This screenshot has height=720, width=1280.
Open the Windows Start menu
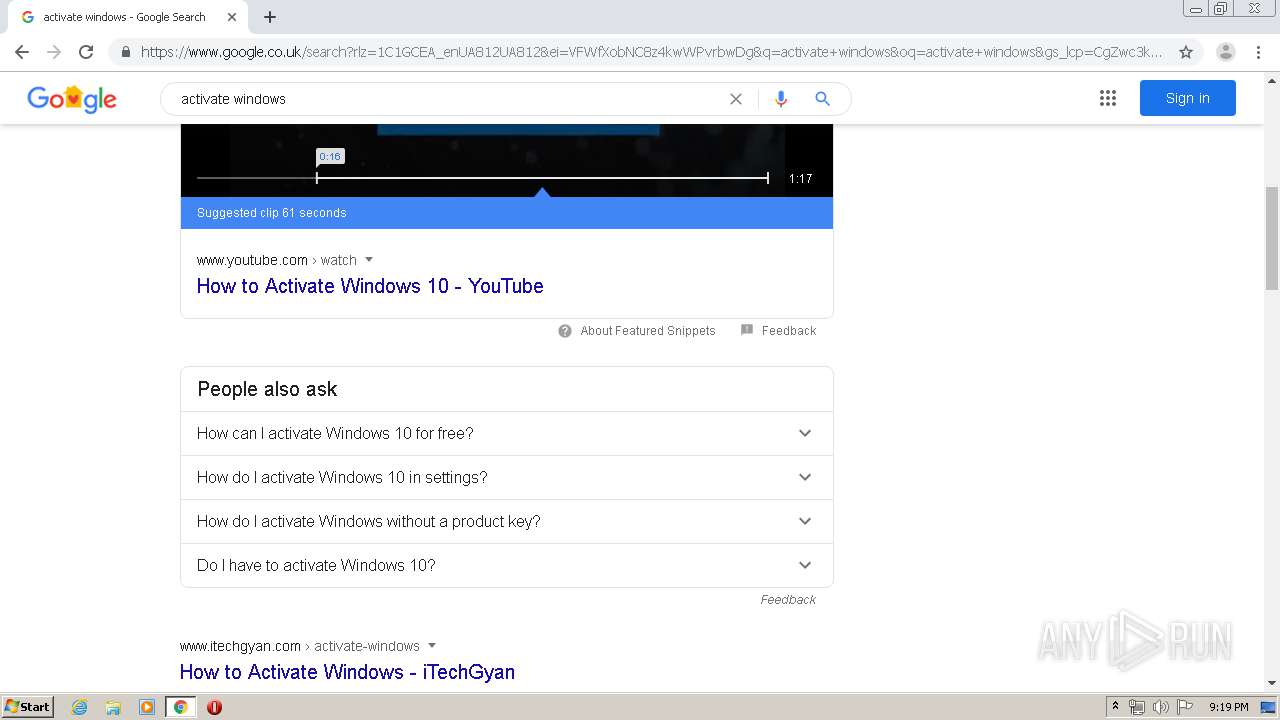point(27,706)
